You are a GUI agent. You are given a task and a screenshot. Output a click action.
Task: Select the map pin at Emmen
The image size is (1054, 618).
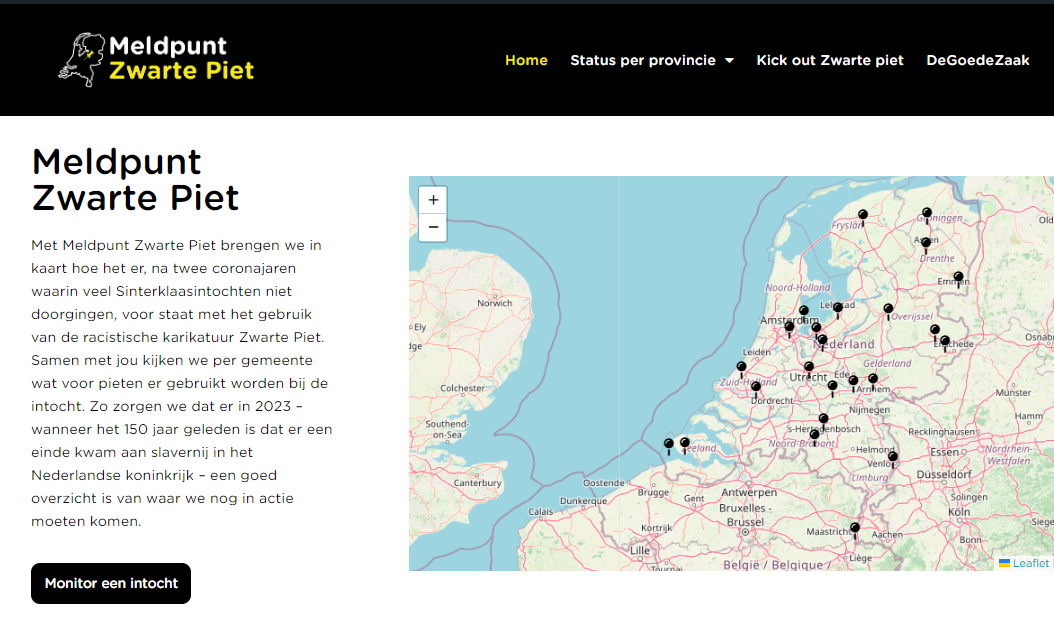[958, 278]
